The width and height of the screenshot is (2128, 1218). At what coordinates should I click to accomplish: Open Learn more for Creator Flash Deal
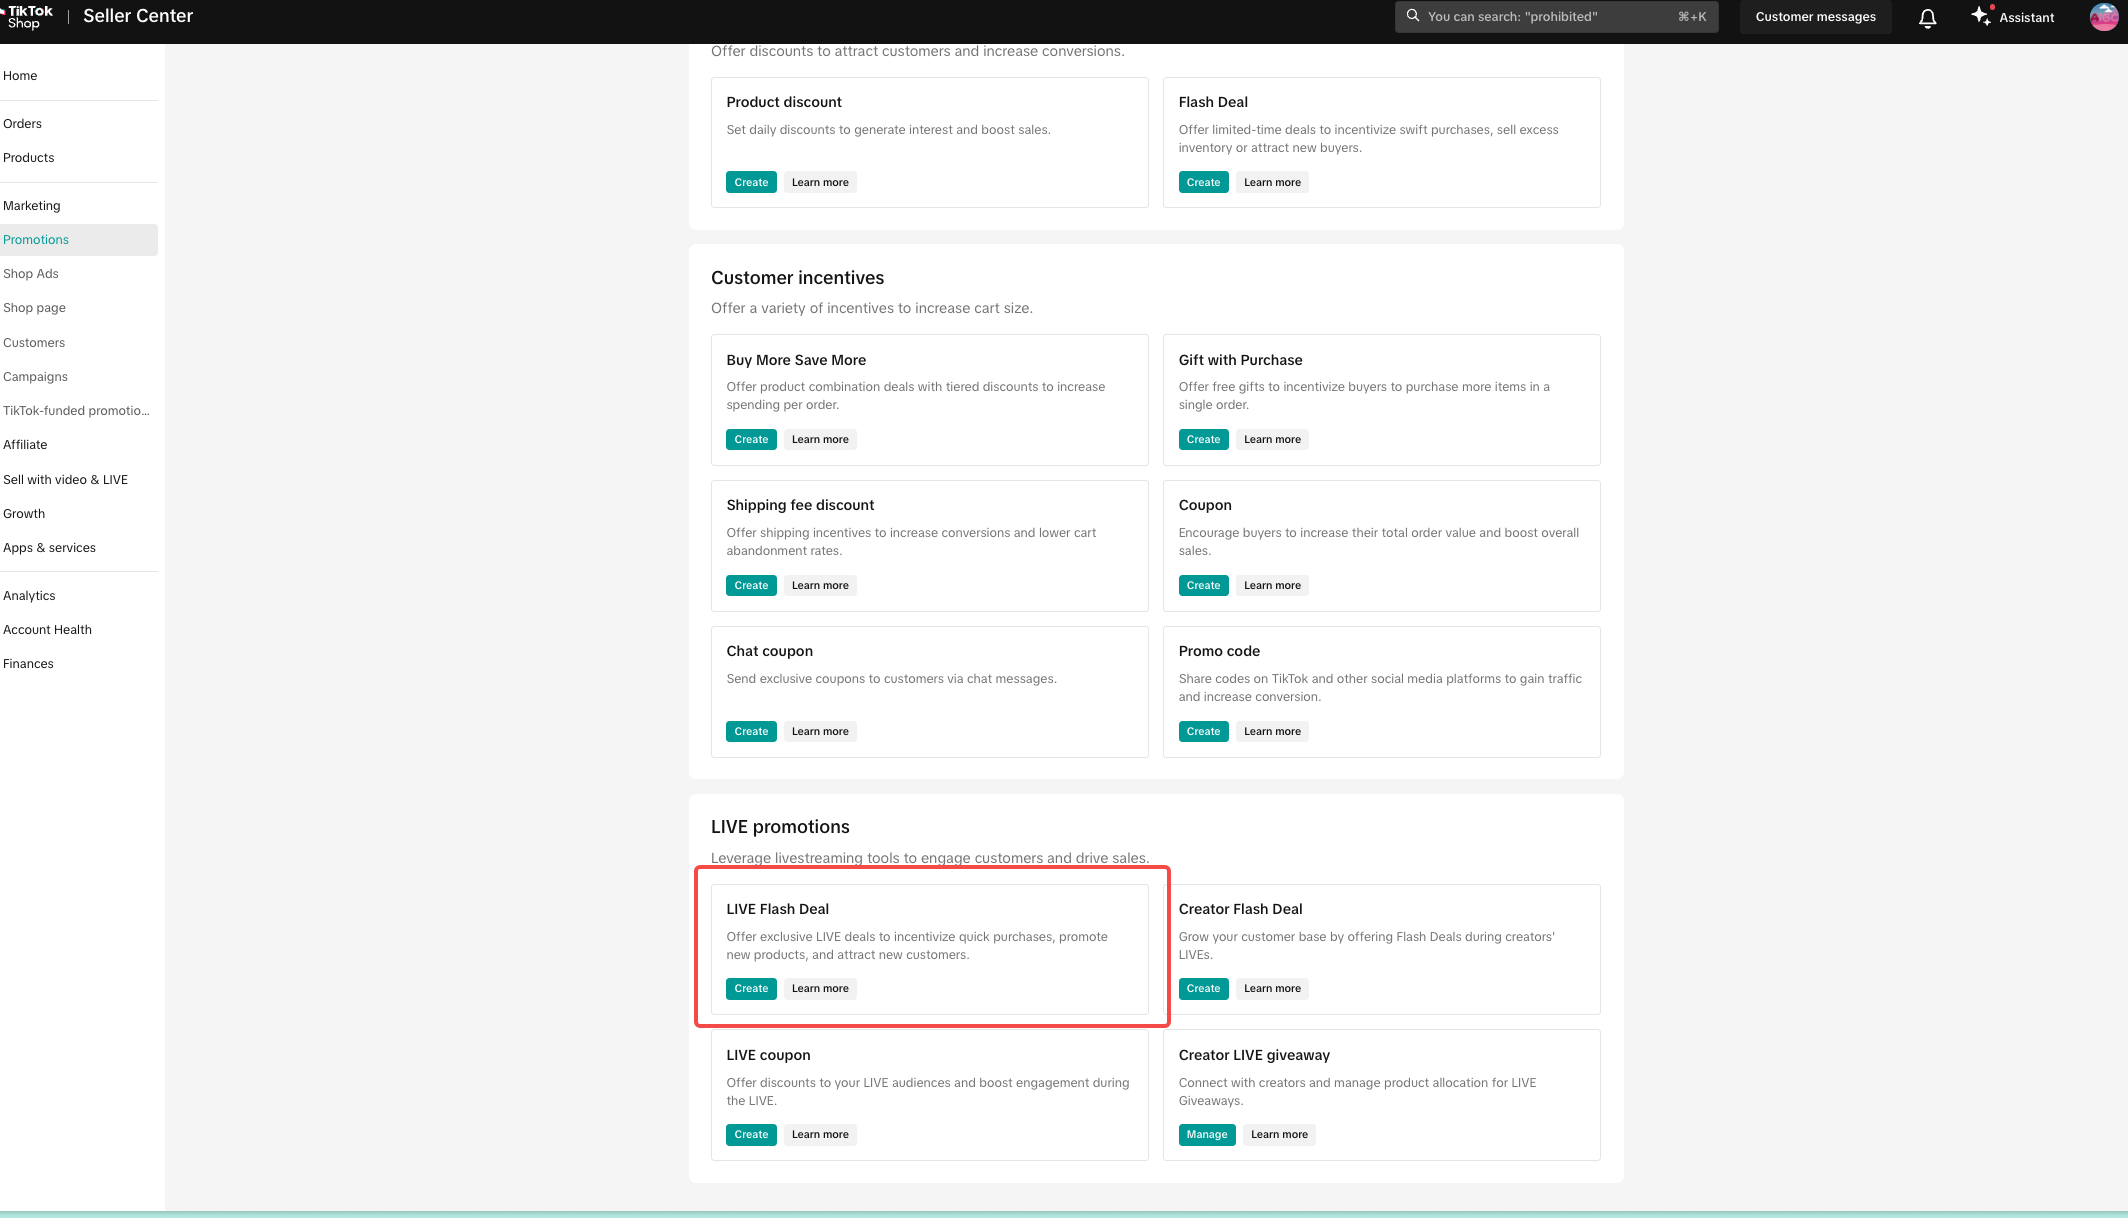1272,988
